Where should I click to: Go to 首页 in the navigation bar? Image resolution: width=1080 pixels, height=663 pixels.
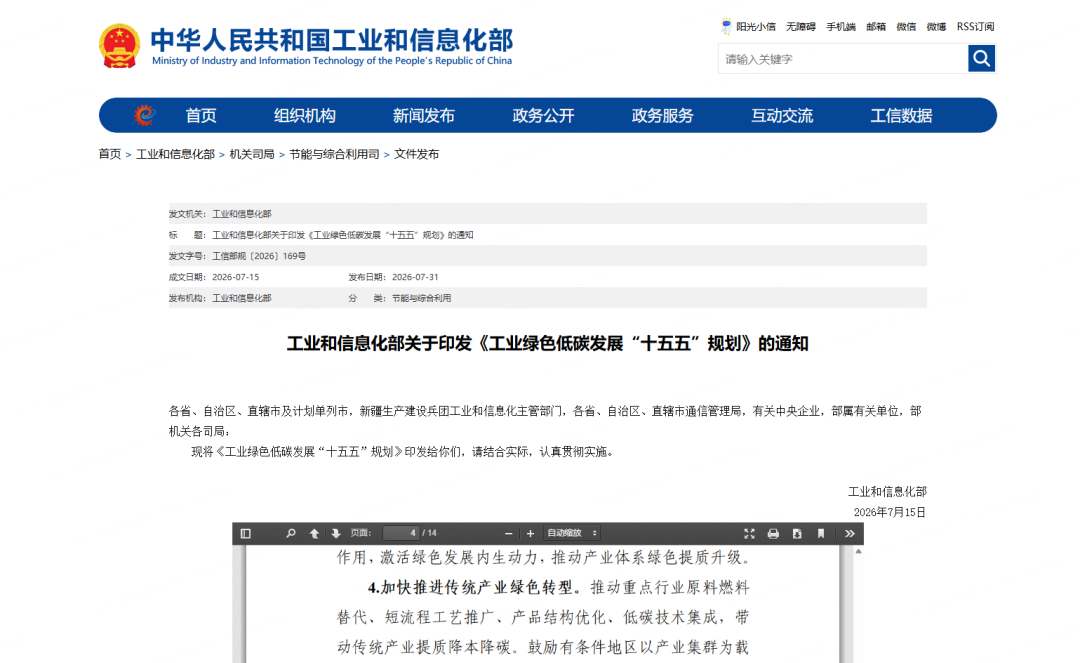pos(201,115)
